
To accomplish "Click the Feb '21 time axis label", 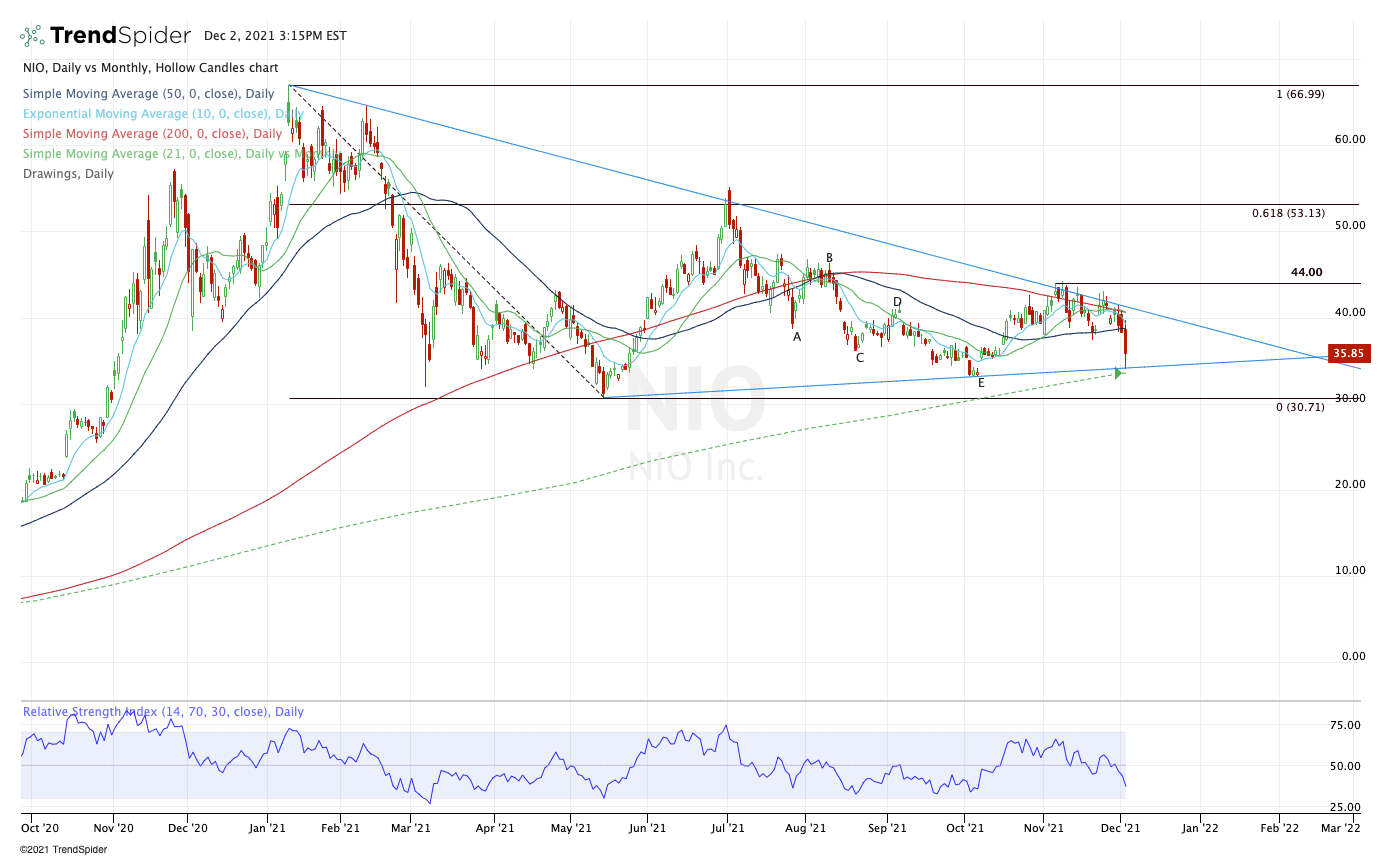I will pyautogui.click(x=340, y=827).
